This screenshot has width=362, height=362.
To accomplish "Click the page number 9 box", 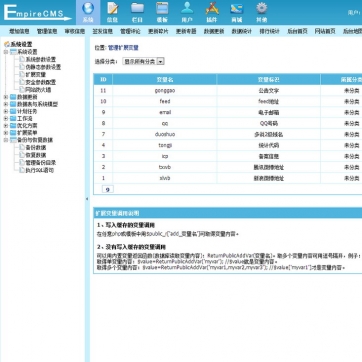I will [x=108, y=189].
